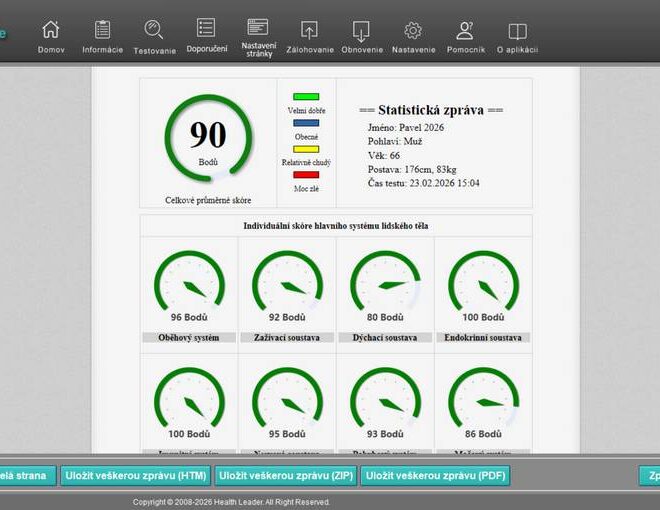Open the Doporučení list icon
The width and height of the screenshot is (660, 510).
coord(206,28)
